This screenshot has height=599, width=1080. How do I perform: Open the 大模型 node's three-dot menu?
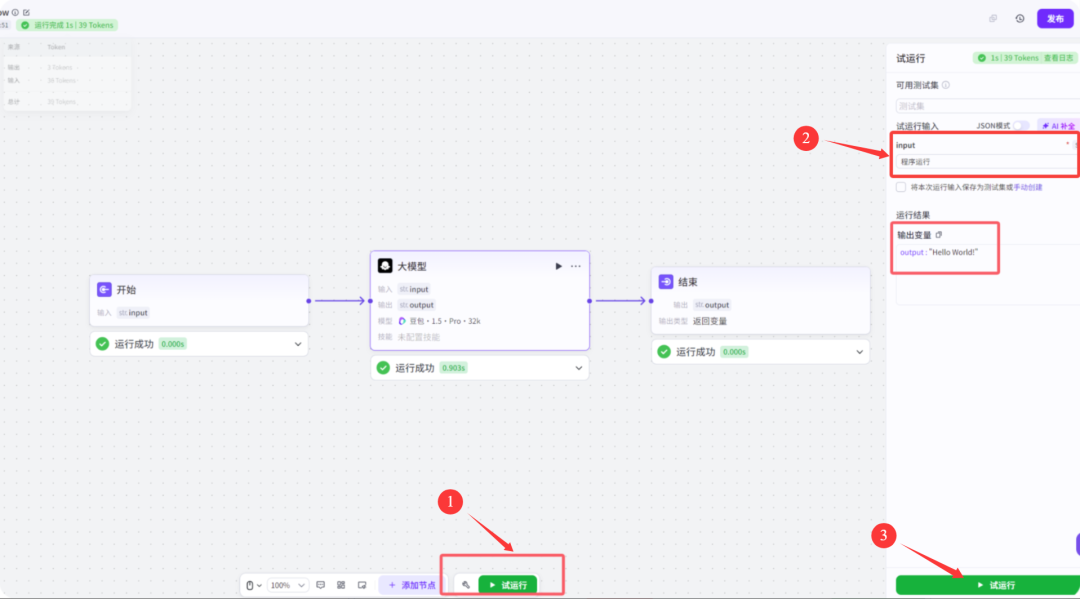pos(575,266)
